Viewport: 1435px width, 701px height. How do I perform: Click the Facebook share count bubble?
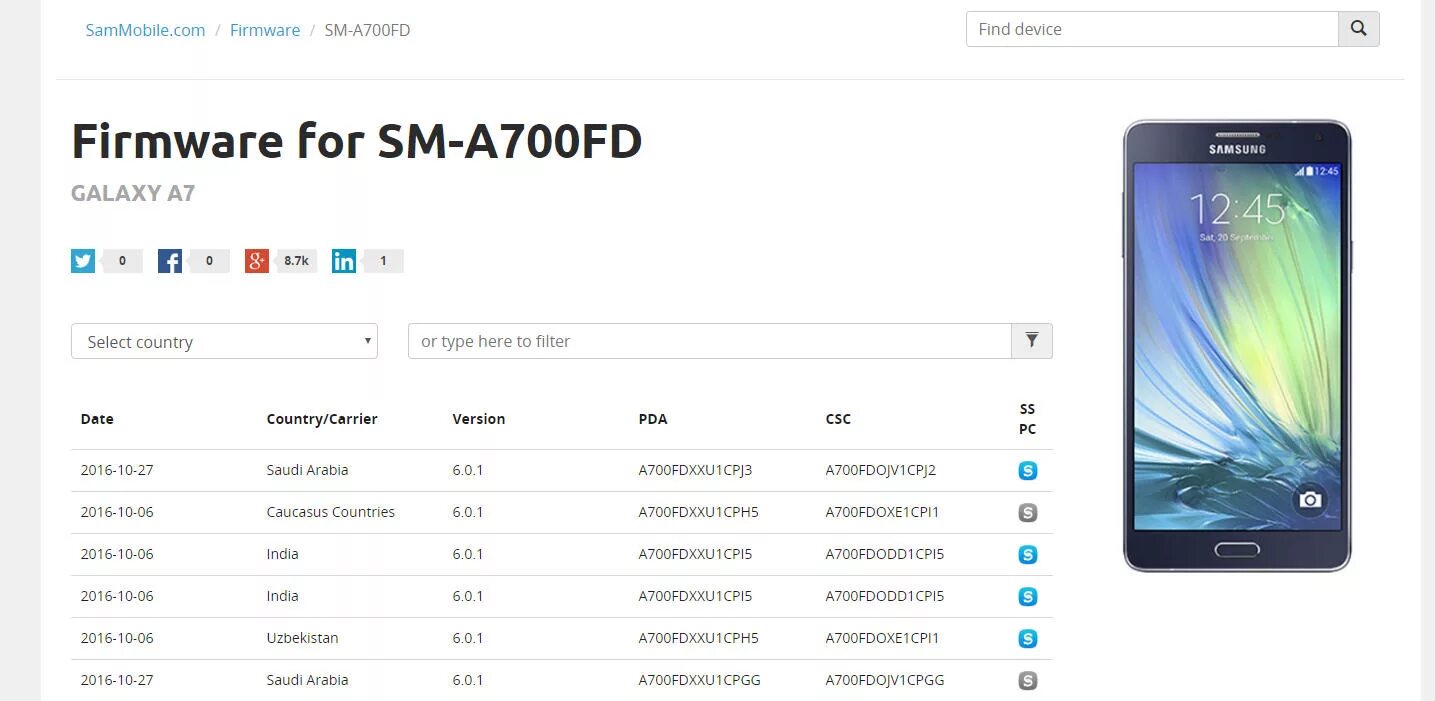pyautogui.click(x=209, y=261)
